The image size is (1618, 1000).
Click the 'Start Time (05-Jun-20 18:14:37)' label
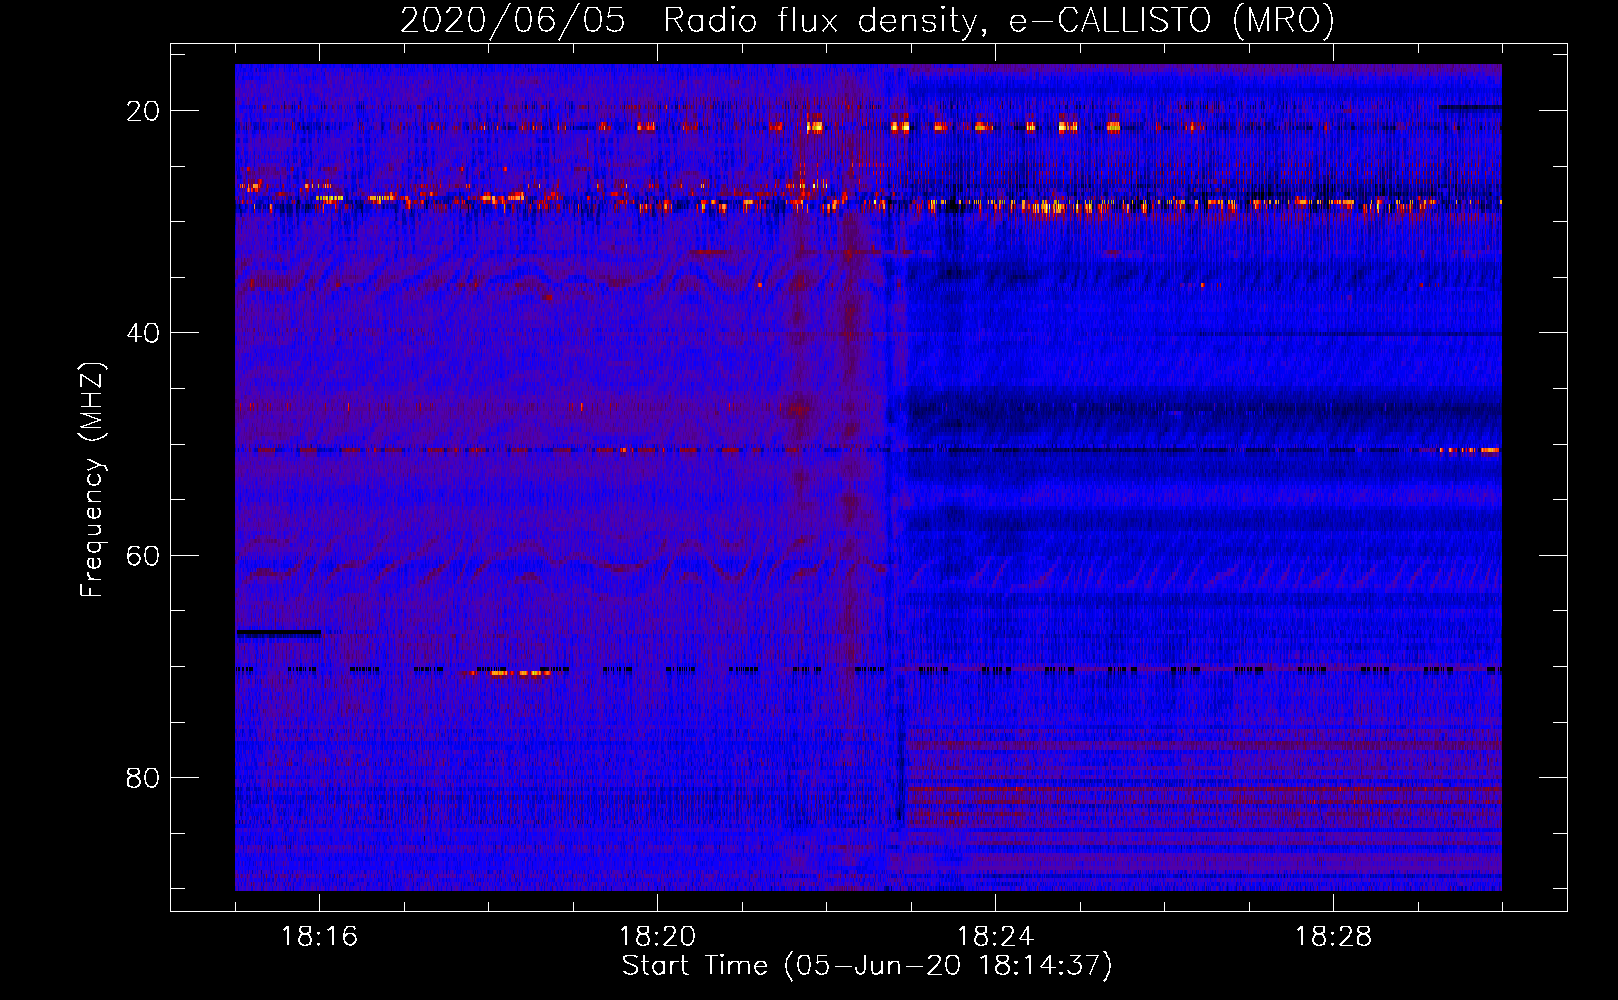[867, 966]
